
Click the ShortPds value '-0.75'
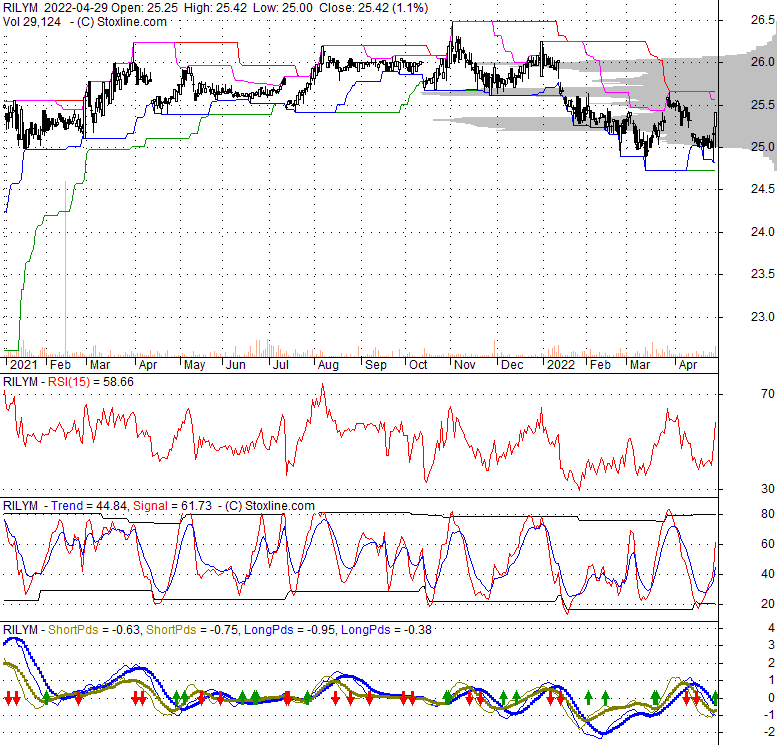coord(223,630)
